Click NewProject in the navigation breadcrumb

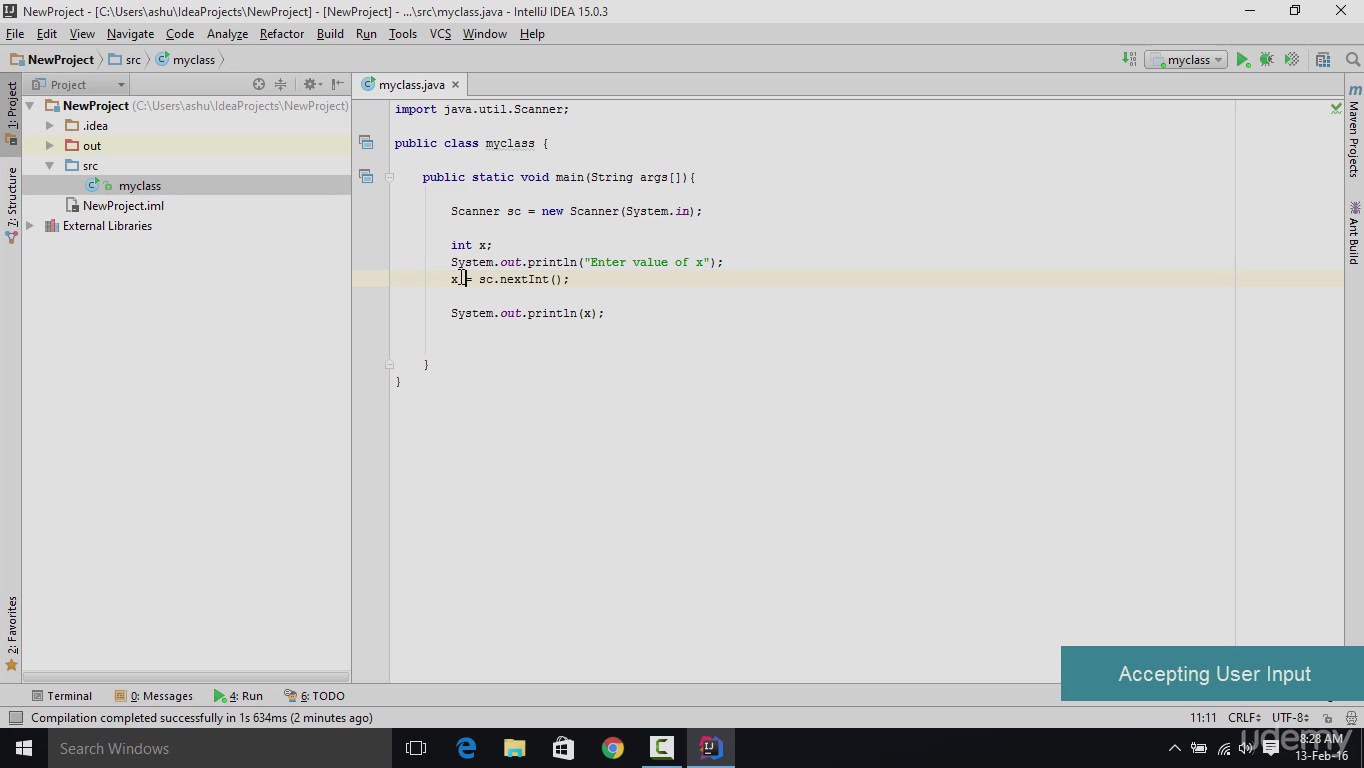52,60
